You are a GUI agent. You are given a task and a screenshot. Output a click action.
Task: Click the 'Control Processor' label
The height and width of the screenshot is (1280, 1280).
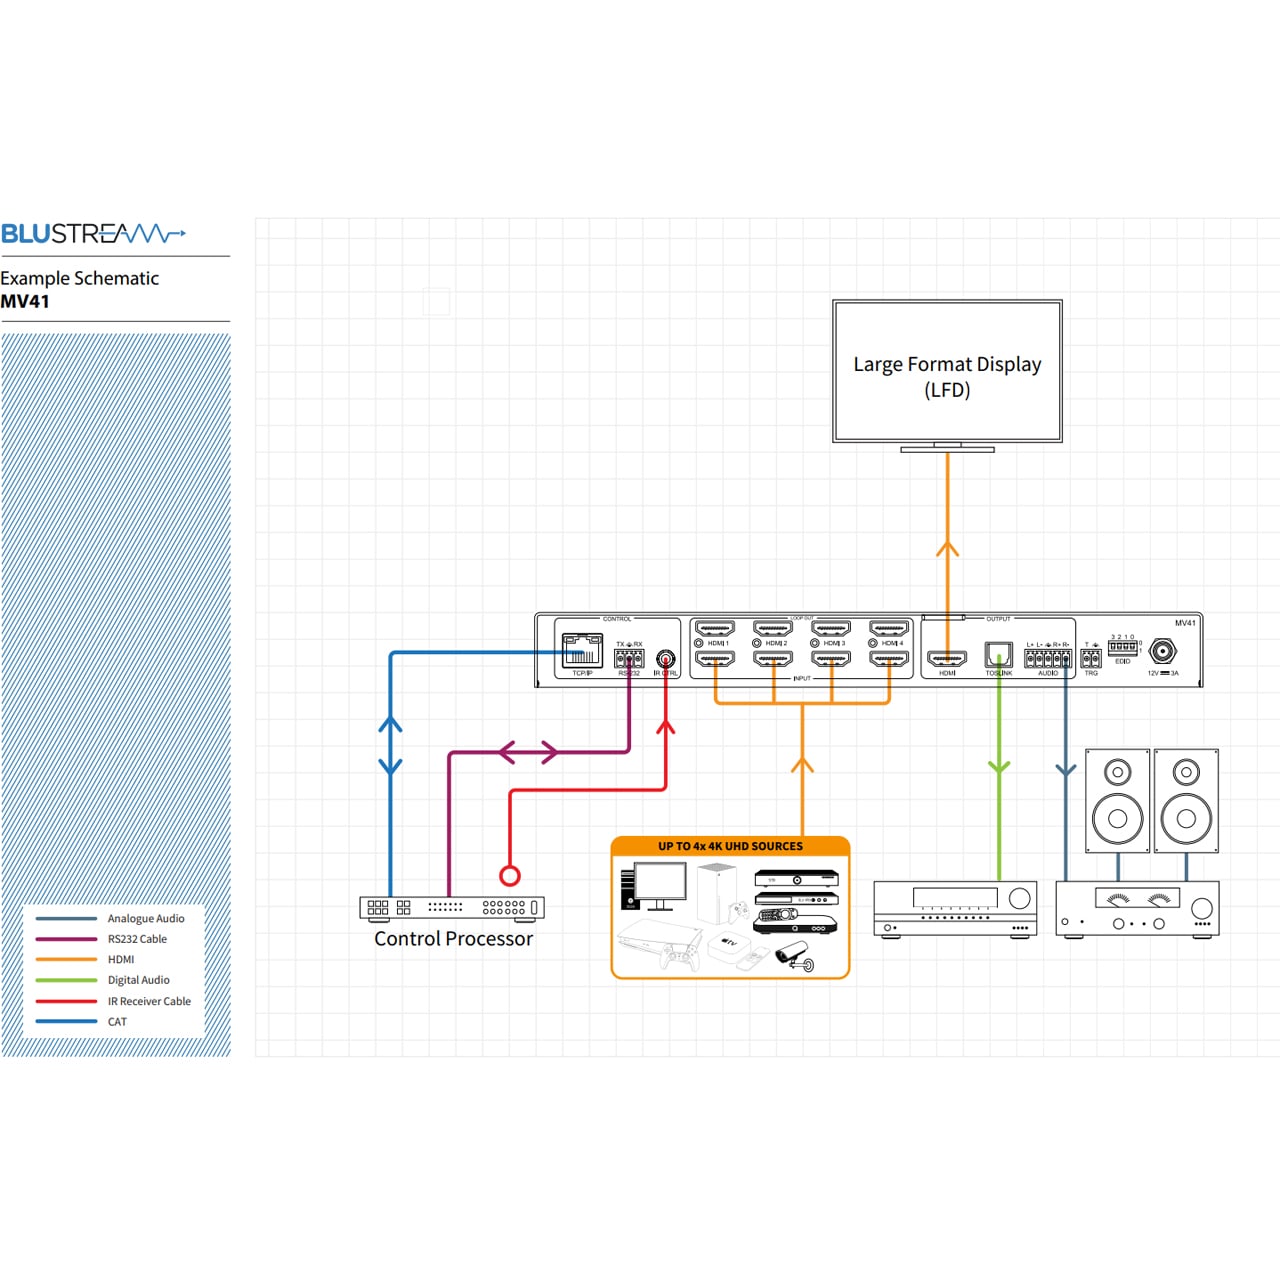453,939
